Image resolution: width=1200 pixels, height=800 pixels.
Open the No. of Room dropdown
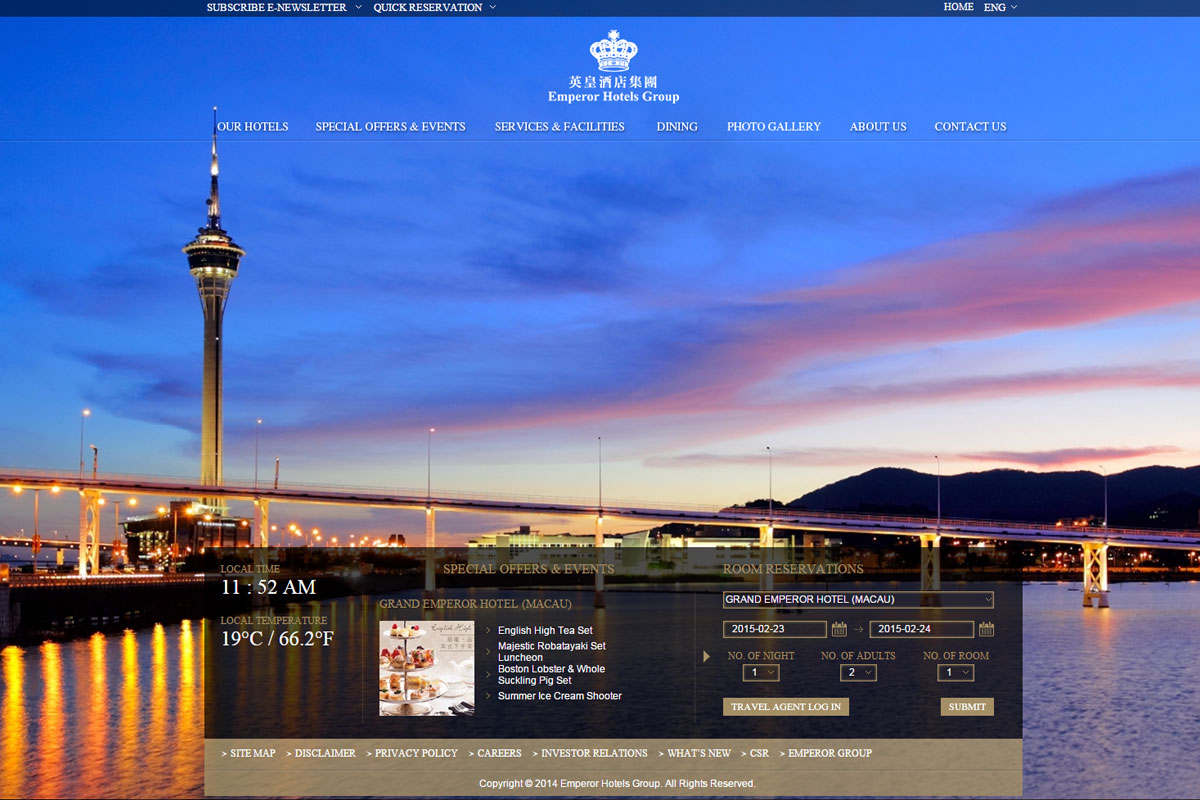(956, 673)
